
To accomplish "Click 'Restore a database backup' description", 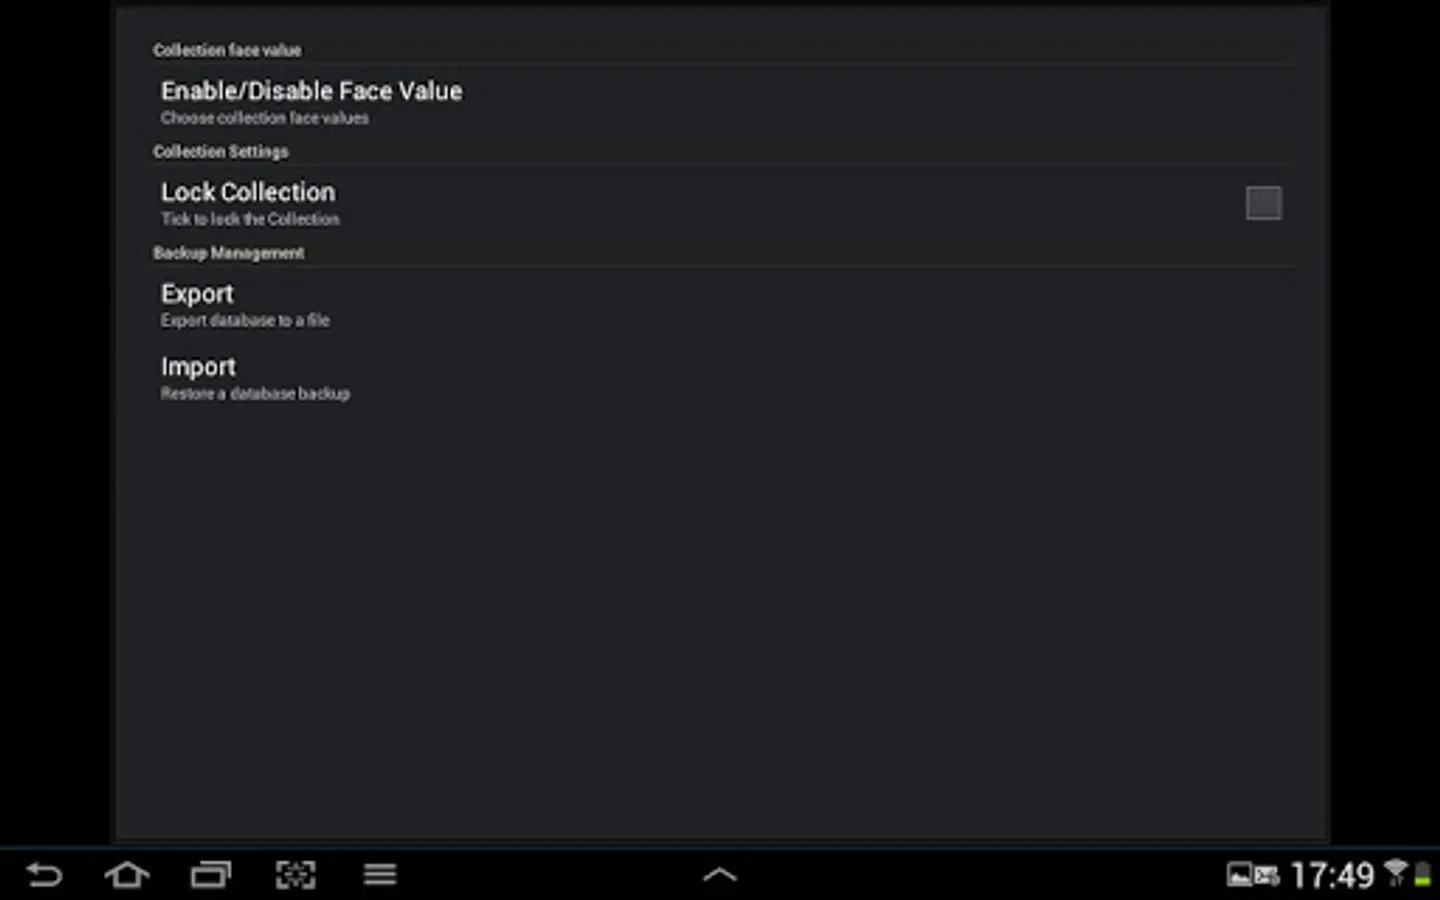I will pos(255,394).
